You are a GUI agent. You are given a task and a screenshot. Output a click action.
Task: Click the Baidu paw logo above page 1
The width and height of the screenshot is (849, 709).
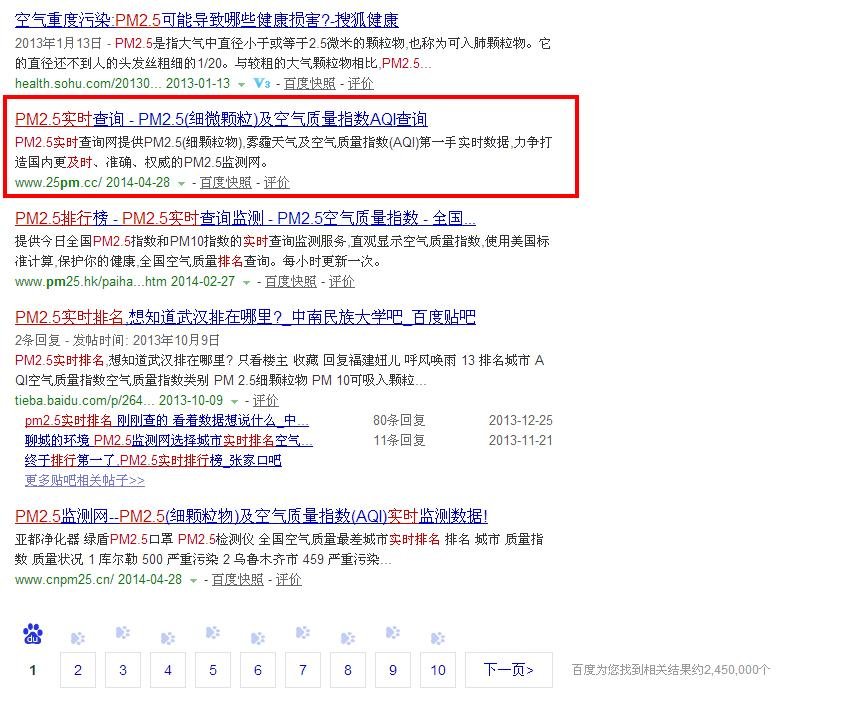tap(32, 634)
